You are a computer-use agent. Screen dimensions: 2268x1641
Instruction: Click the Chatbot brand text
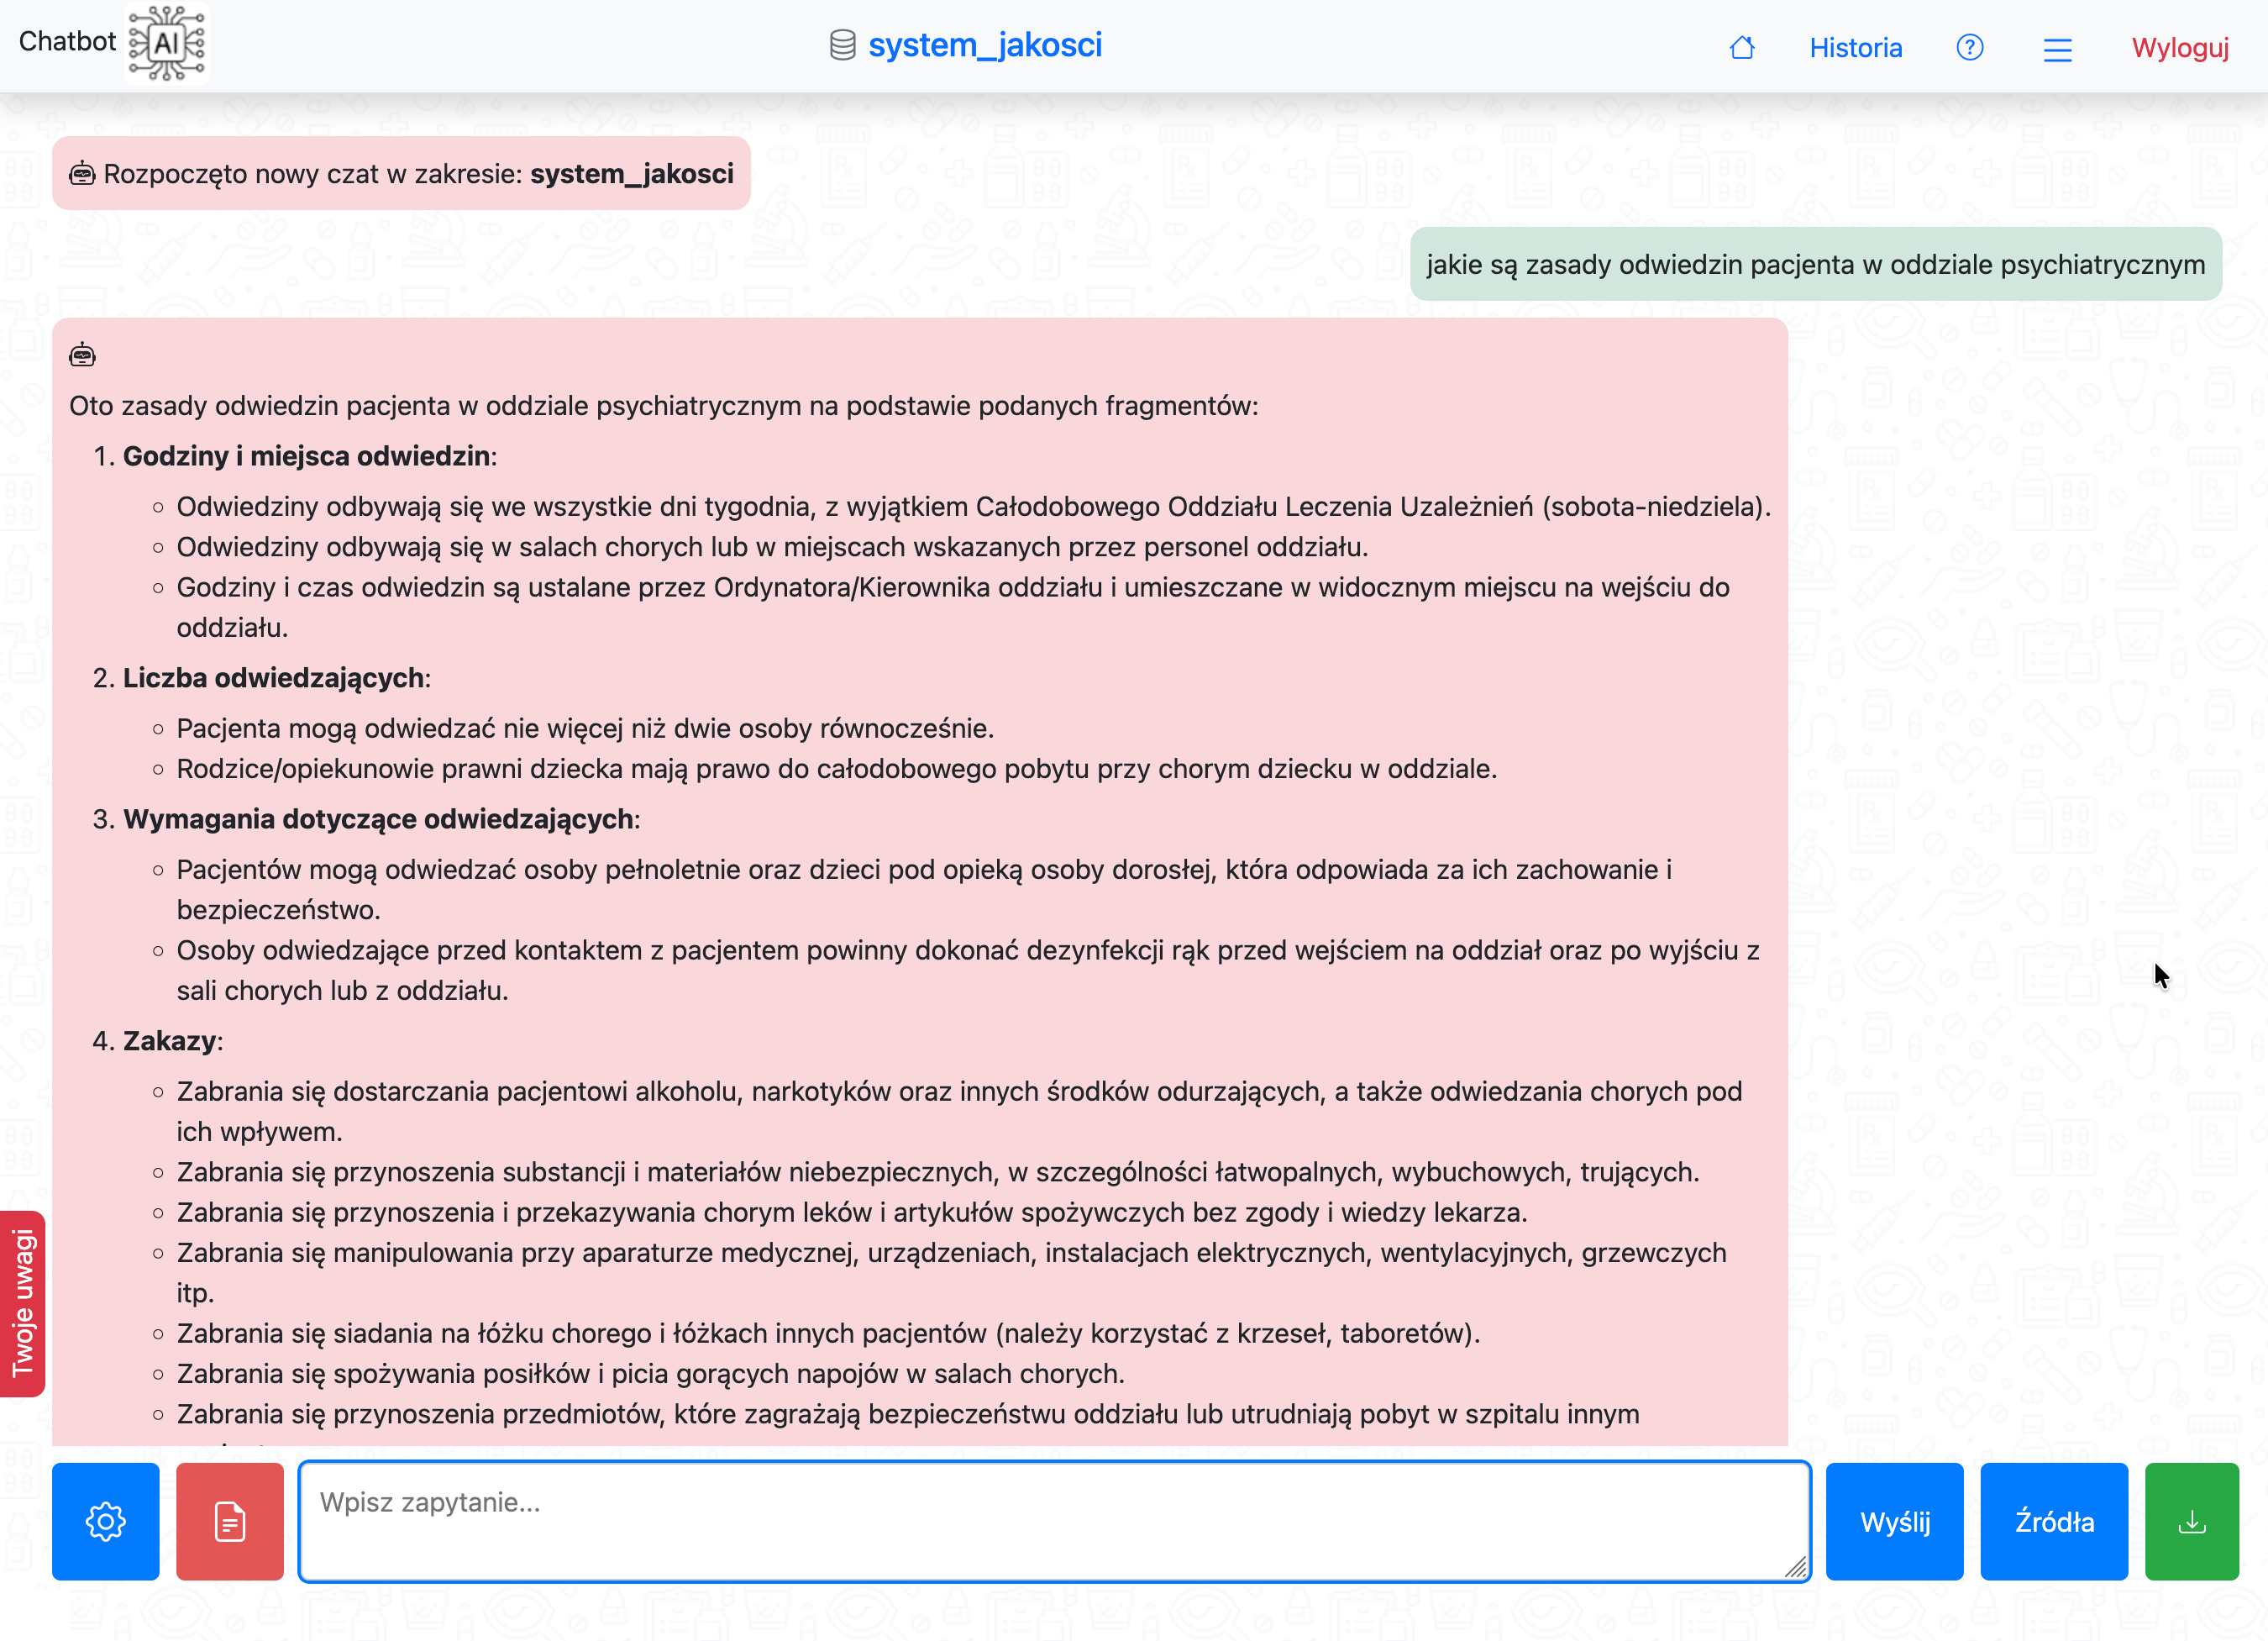pos(67,41)
